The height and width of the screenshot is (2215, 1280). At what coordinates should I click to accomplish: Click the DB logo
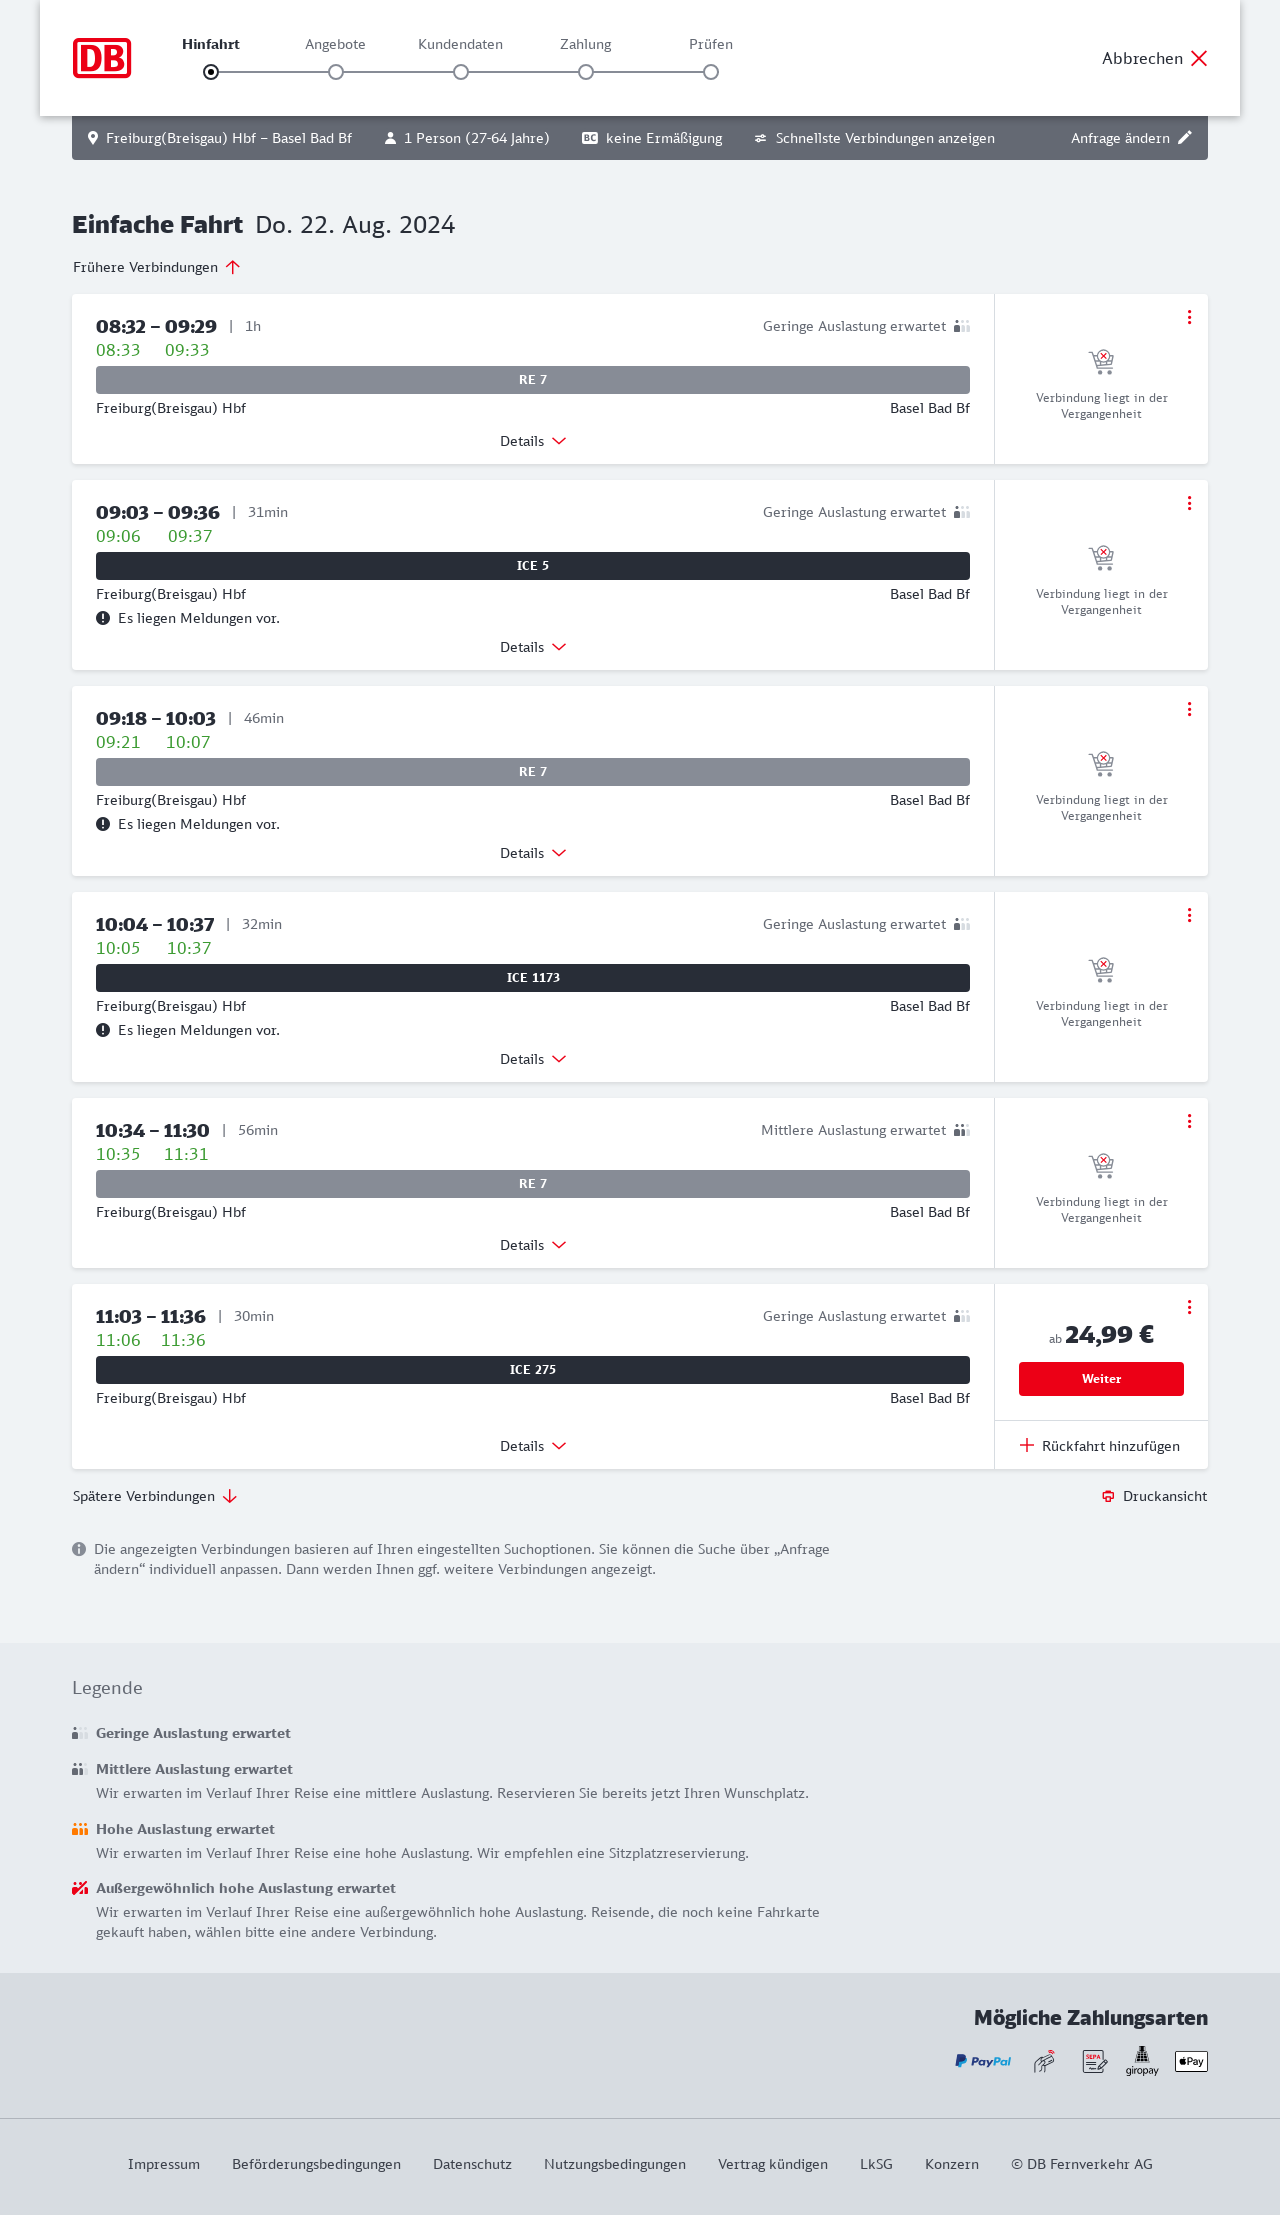(102, 58)
